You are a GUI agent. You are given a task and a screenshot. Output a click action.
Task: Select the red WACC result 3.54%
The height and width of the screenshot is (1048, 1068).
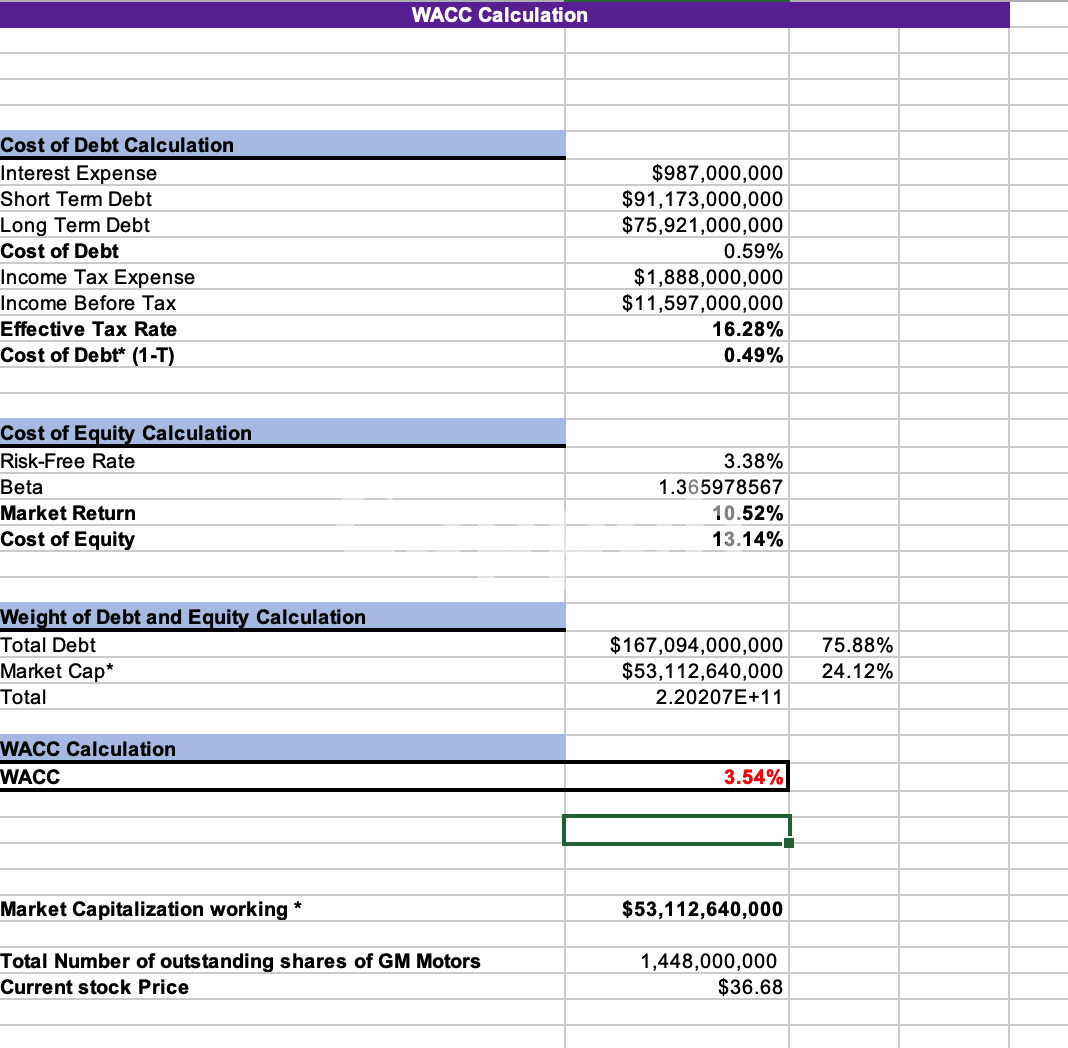tap(753, 776)
